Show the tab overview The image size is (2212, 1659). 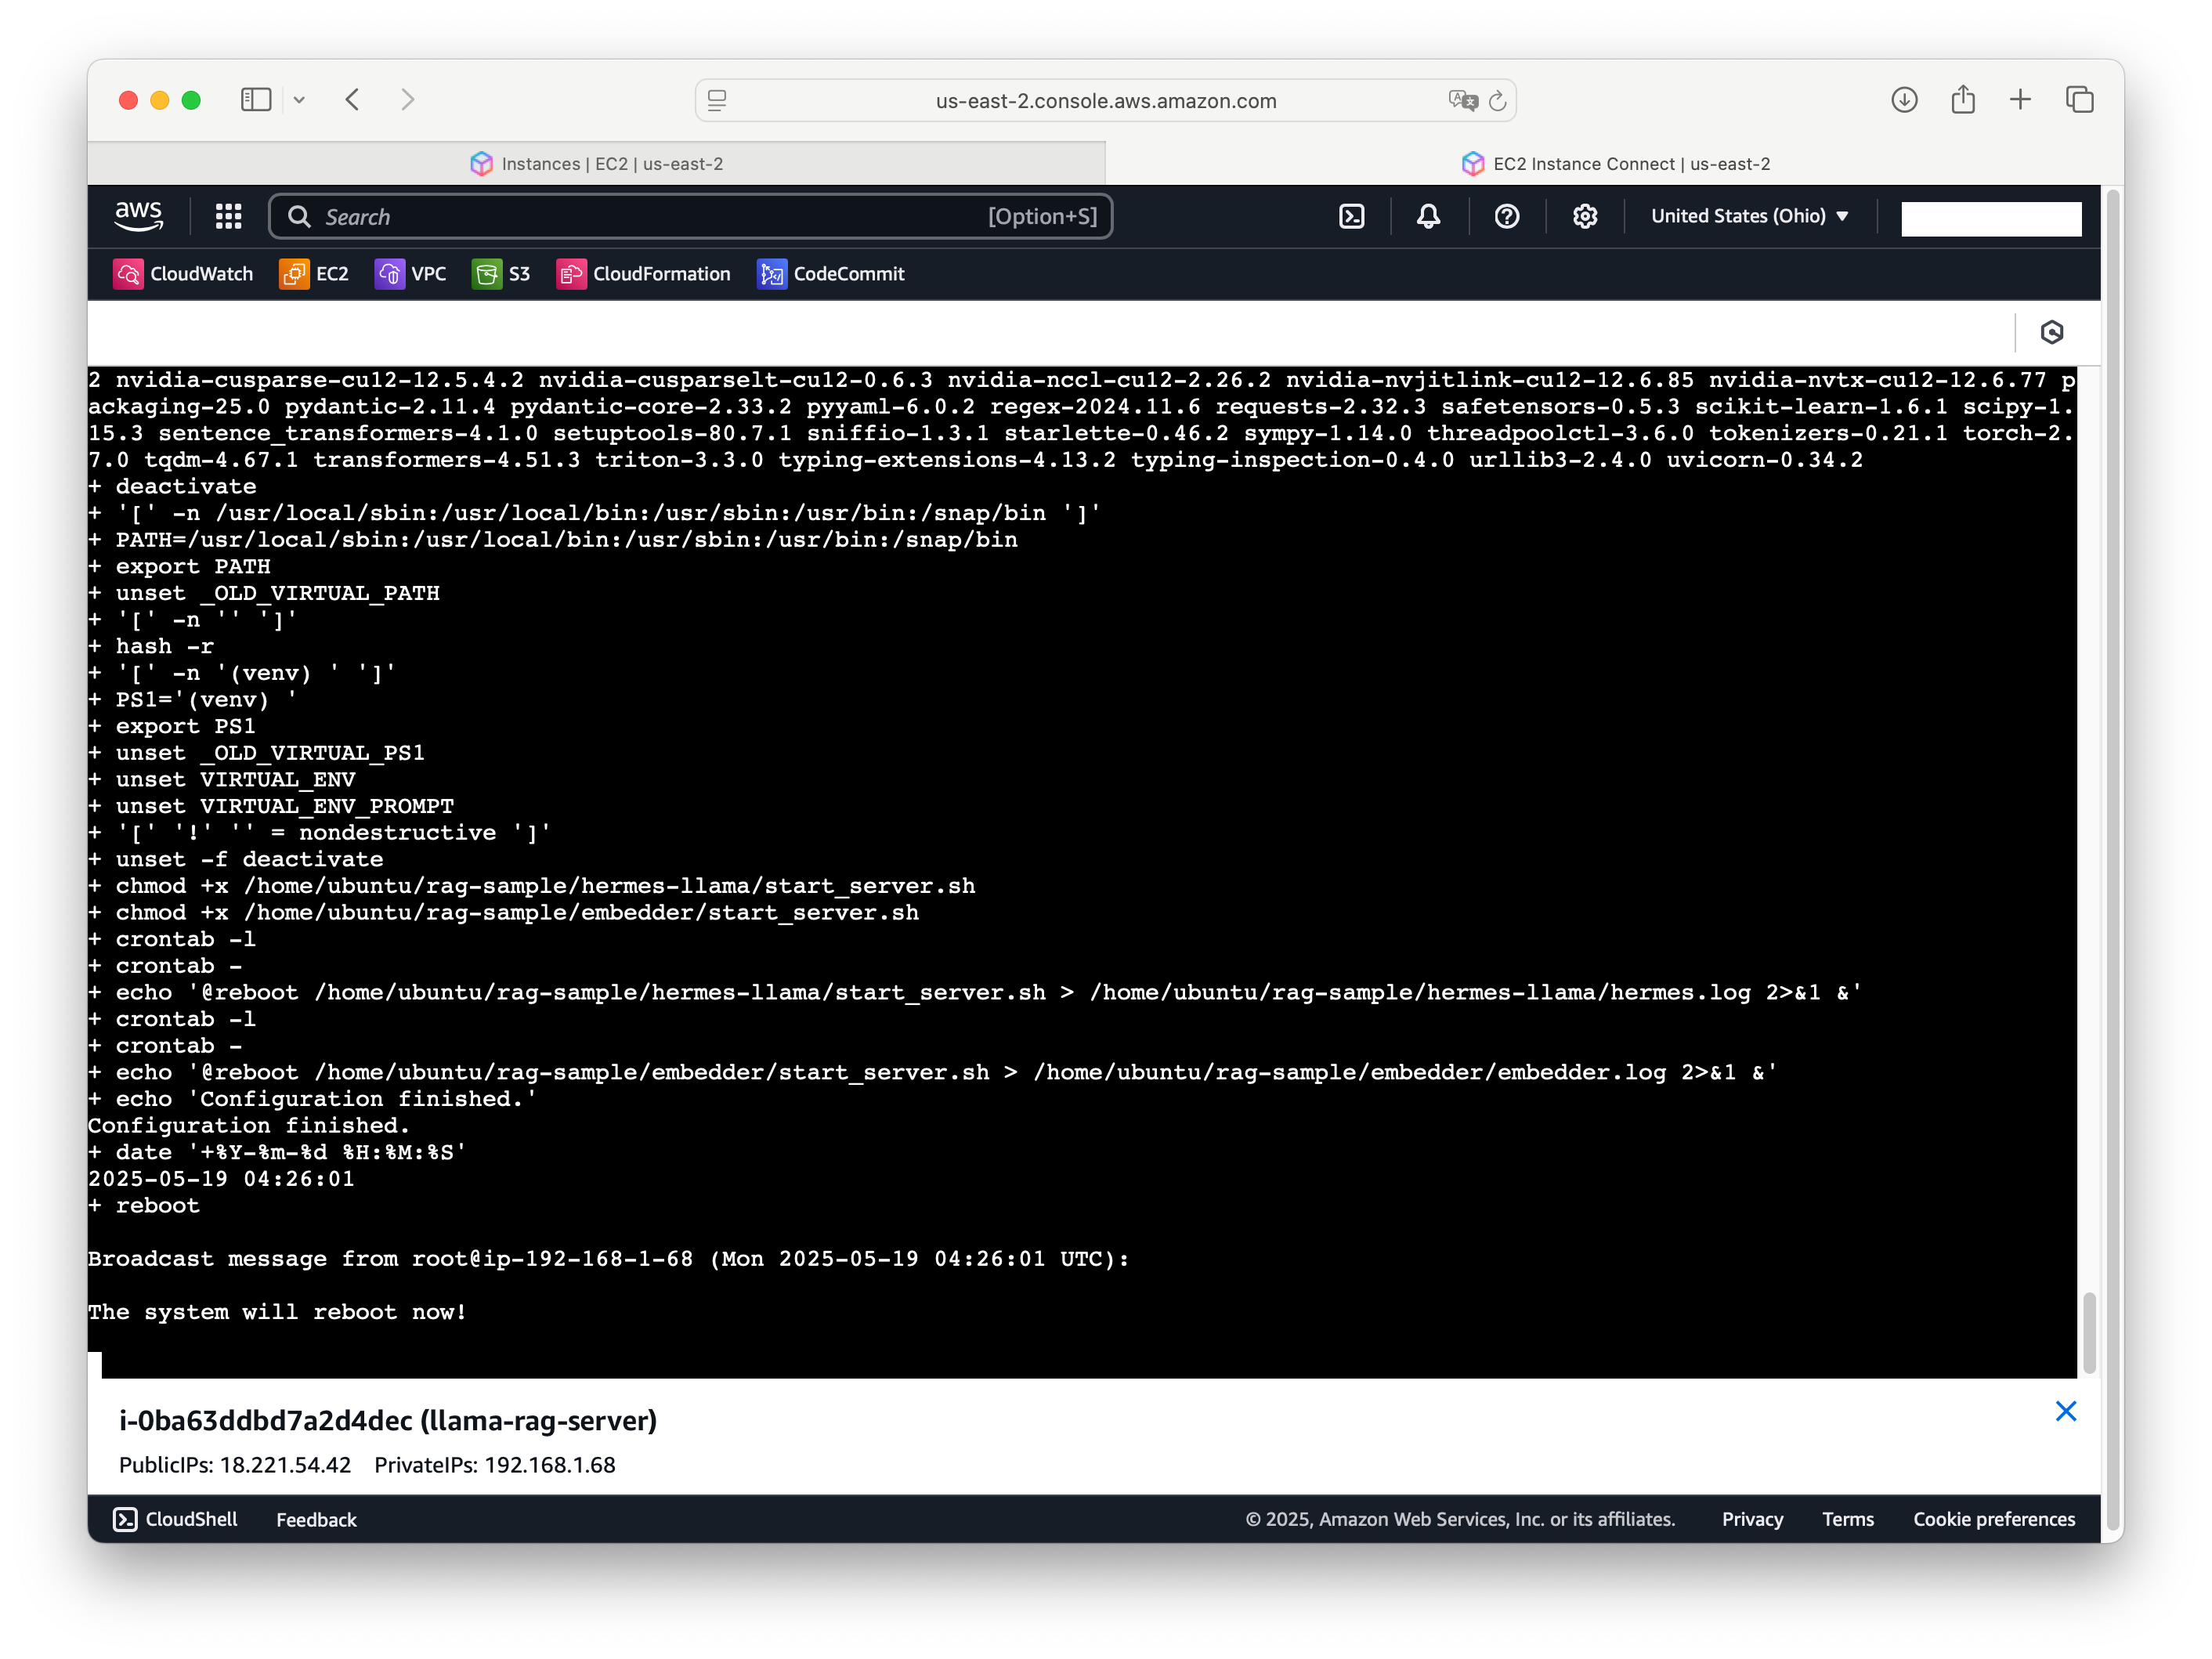point(2079,99)
